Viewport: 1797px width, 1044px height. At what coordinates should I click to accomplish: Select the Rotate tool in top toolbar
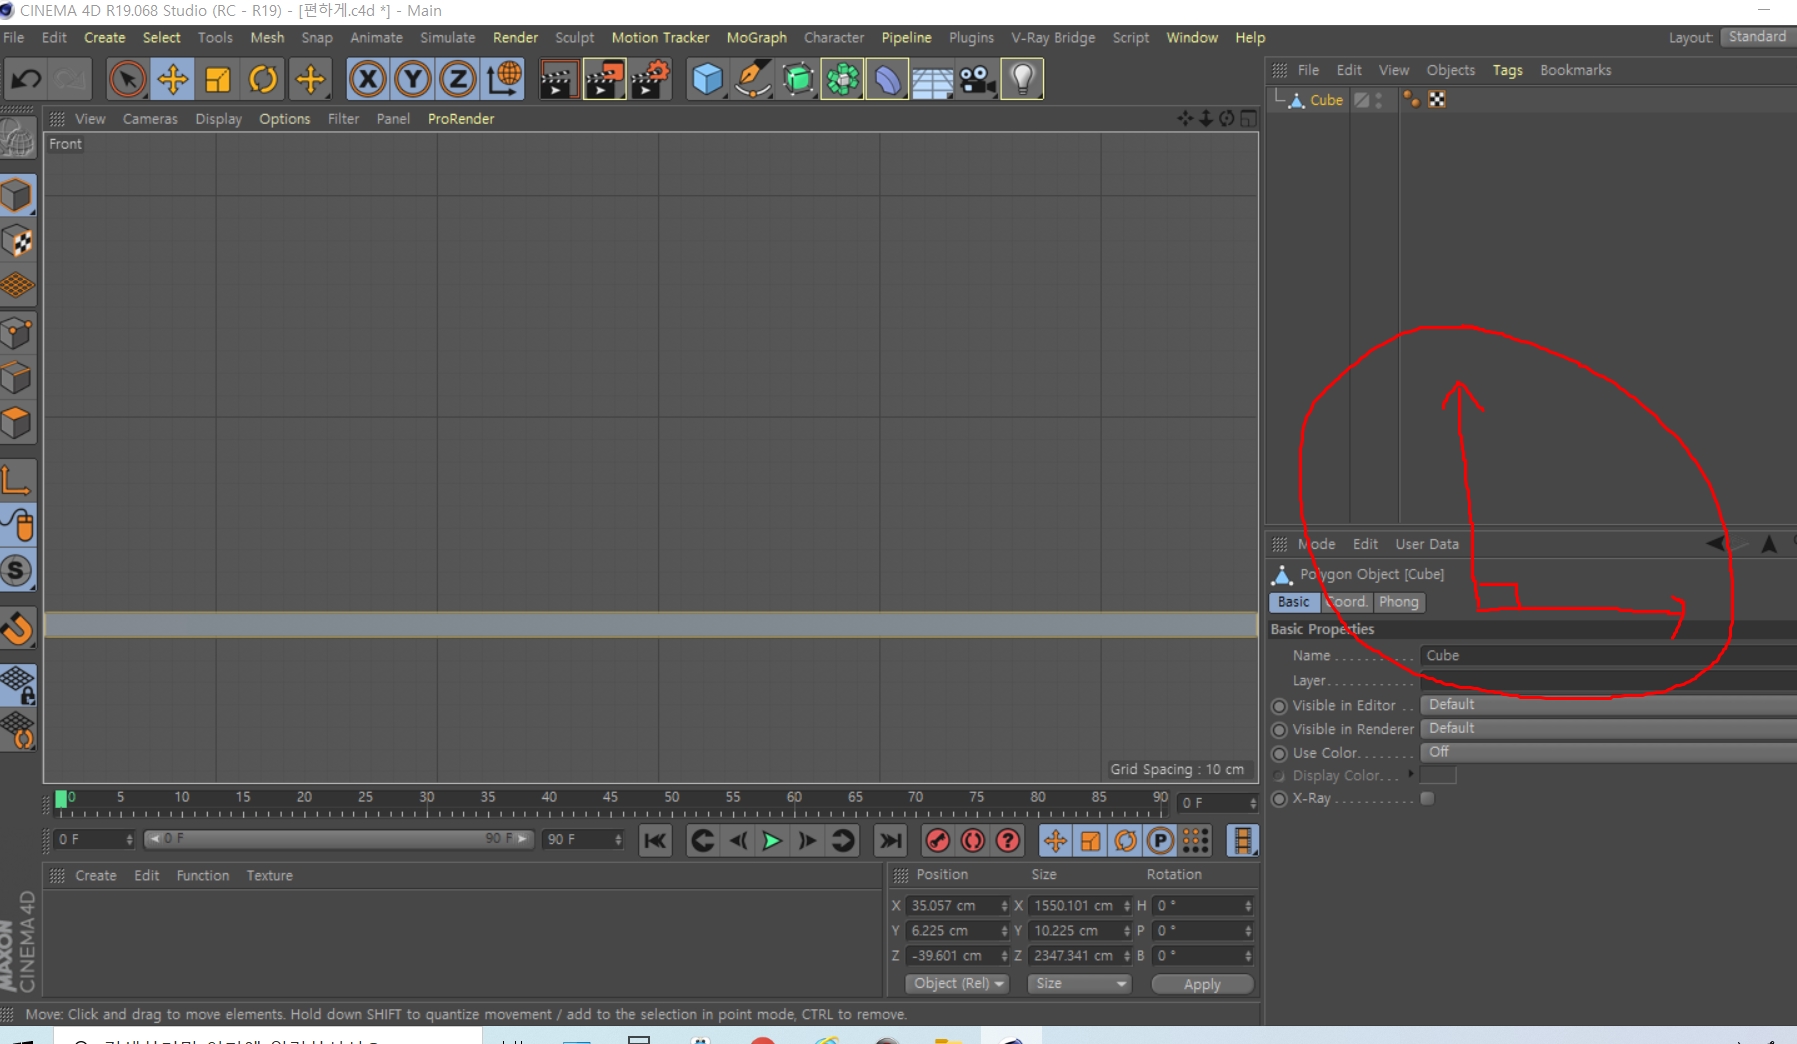pyautogui.click(x=263, y=79)
